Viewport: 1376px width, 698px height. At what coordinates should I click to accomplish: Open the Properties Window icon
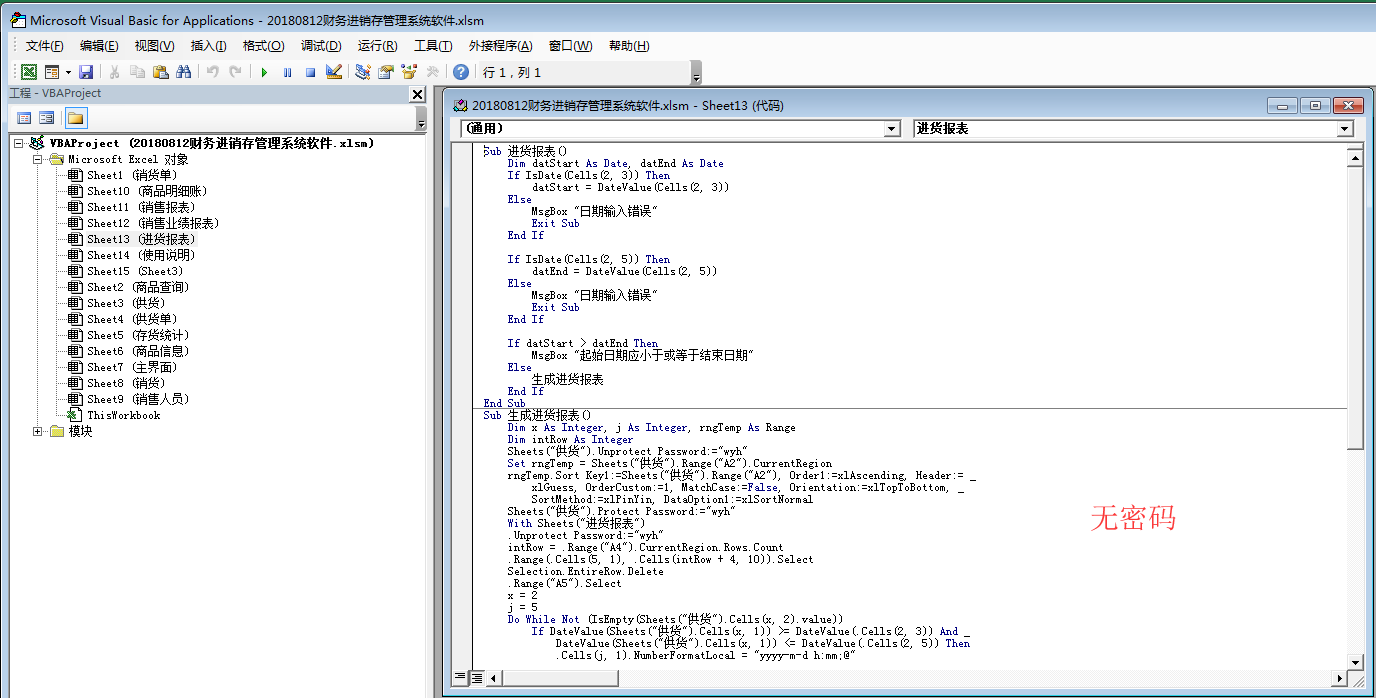click(385, 72)
